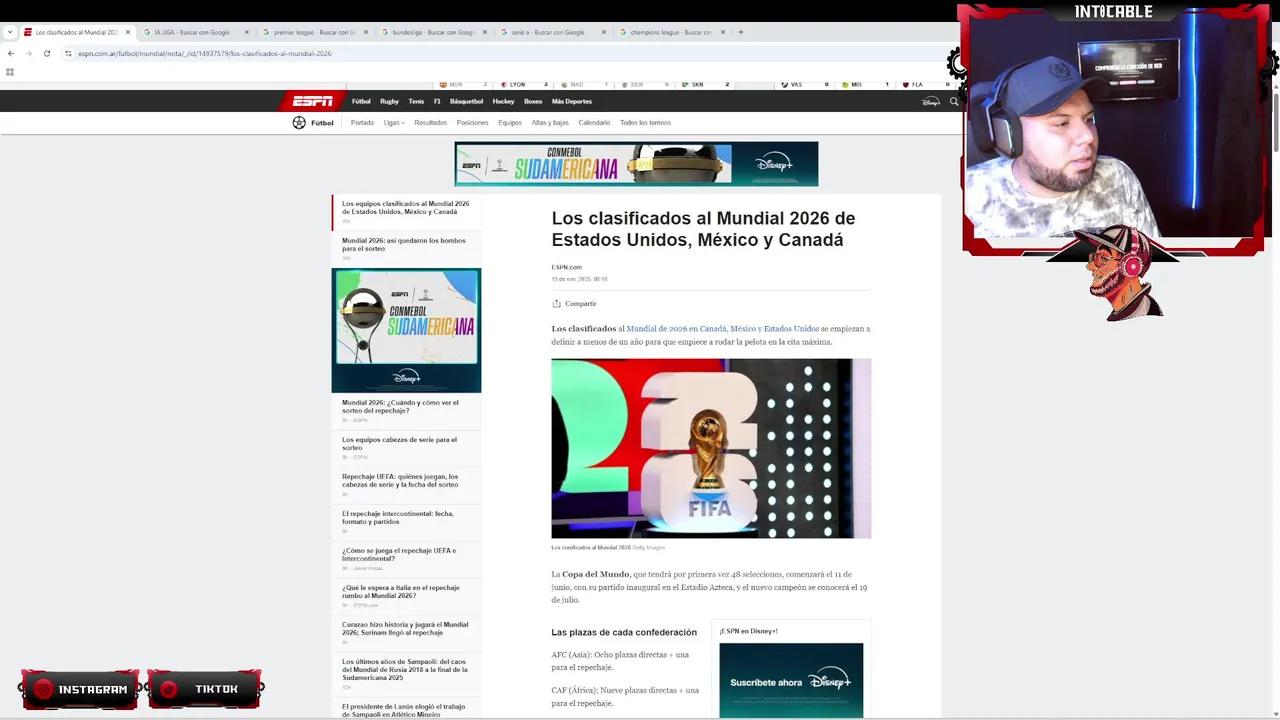
Task: Go to Portada in Fútbol subnav
Action: pos(362,123)
